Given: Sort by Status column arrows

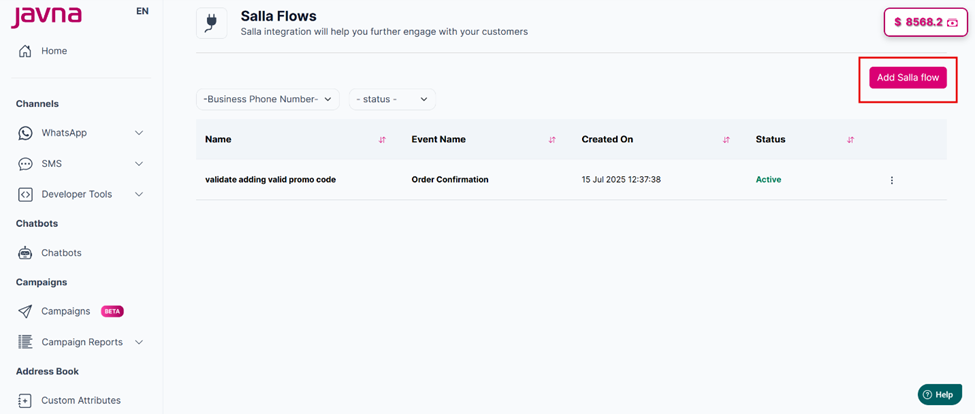Looking at the screenshot, I should (x=851, y=140).
